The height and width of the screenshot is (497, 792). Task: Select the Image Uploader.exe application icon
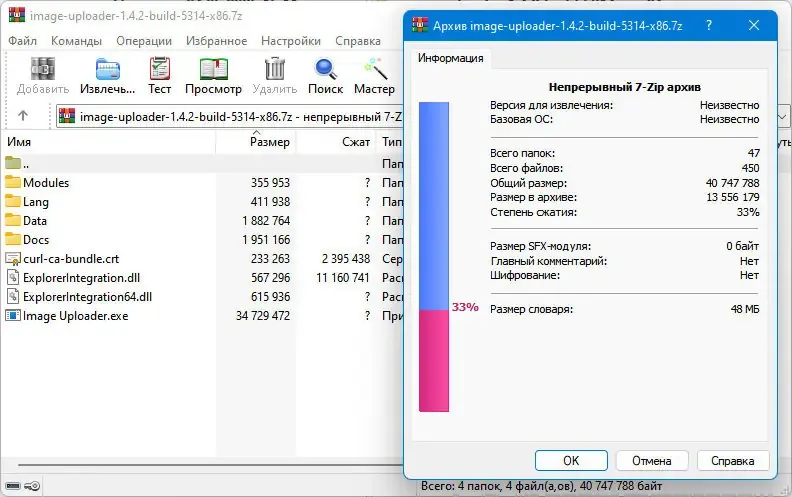pos(13,316)
